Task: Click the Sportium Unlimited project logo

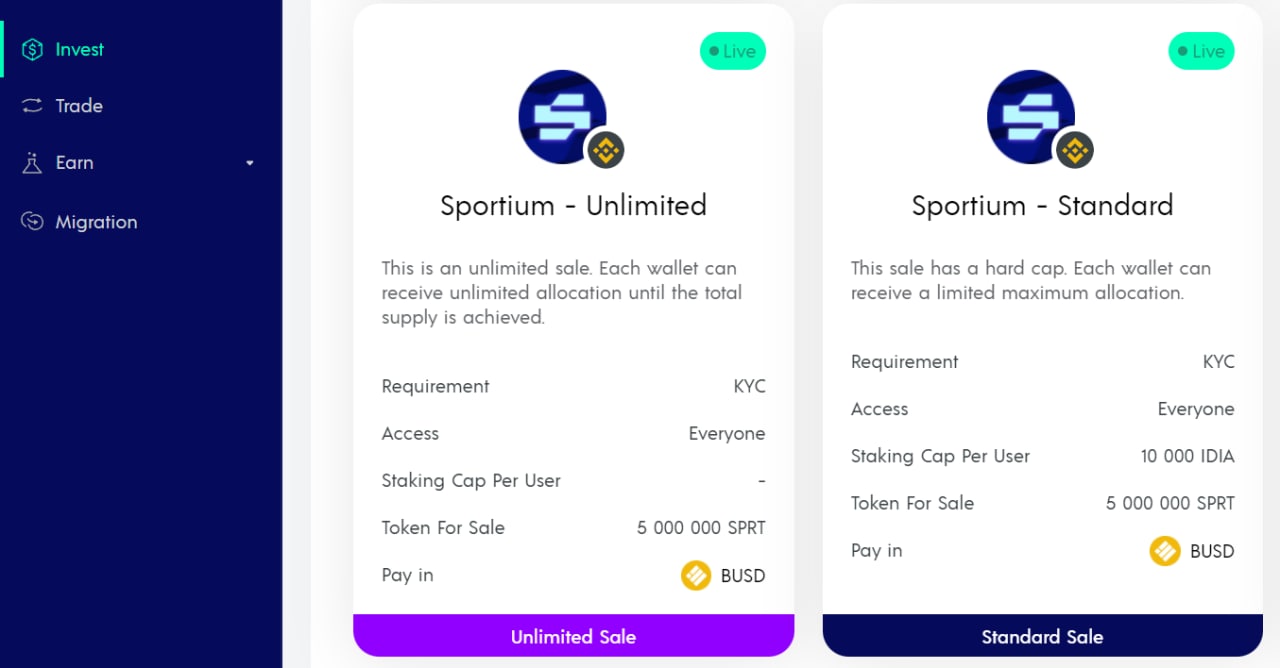Action: (562, 116)
